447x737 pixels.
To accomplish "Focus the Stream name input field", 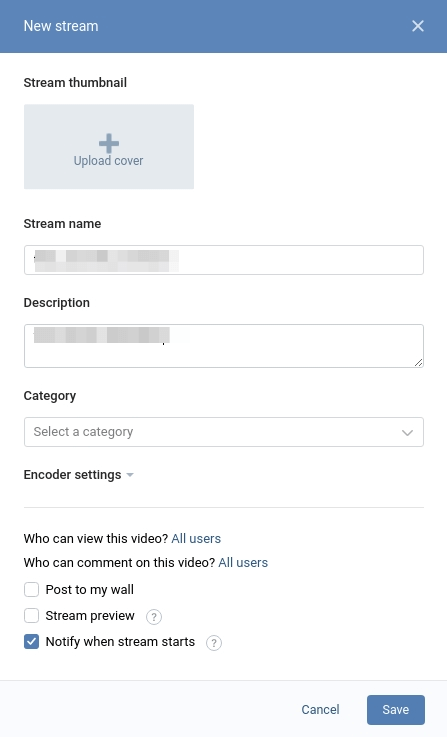I will point(224,260).
